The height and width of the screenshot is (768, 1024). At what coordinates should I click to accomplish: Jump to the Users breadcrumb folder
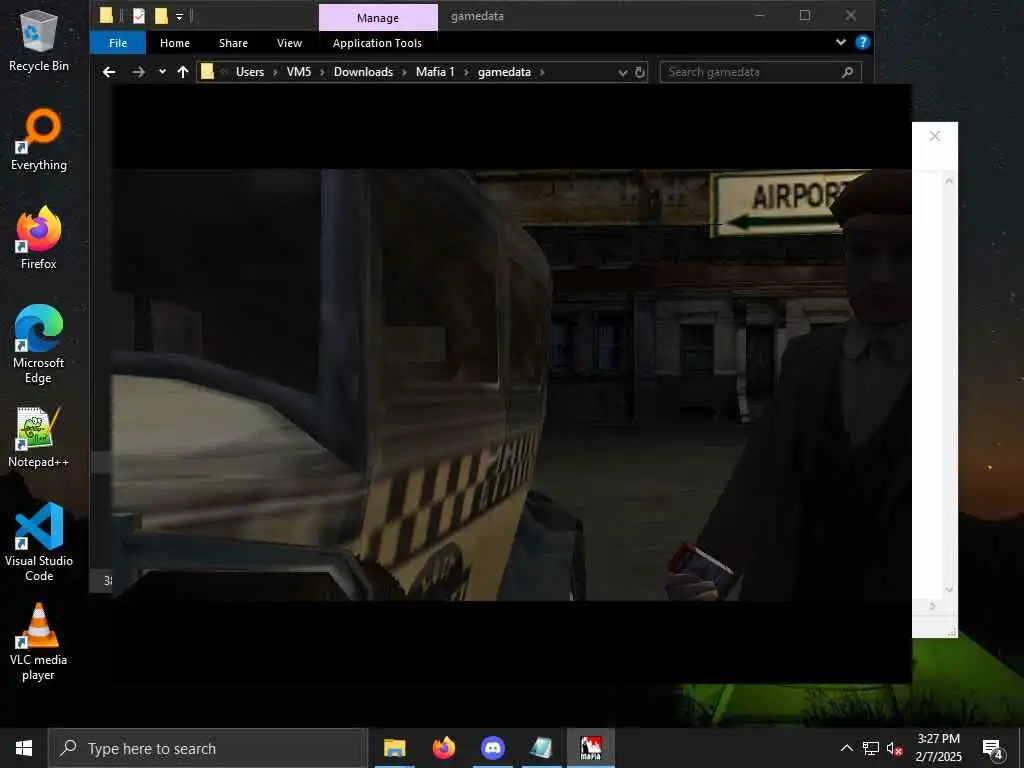pos(249,72)
